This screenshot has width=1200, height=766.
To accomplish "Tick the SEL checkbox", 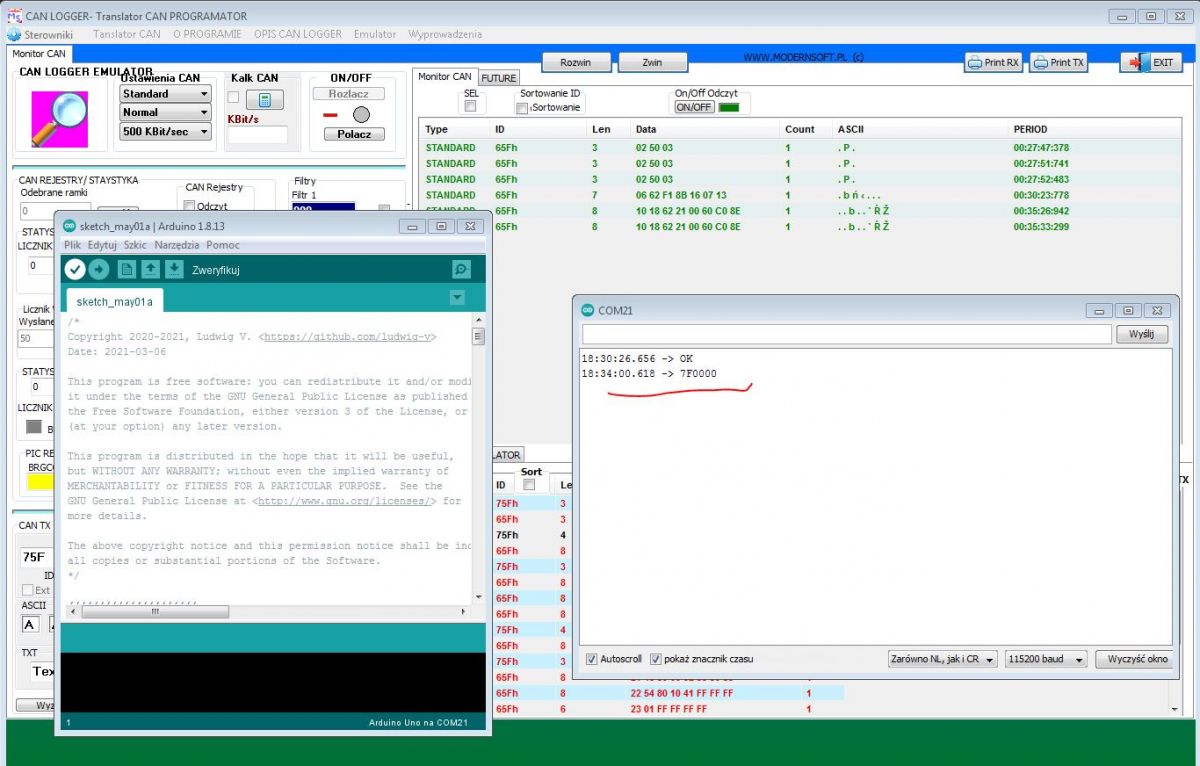I will tap(470, 106).
